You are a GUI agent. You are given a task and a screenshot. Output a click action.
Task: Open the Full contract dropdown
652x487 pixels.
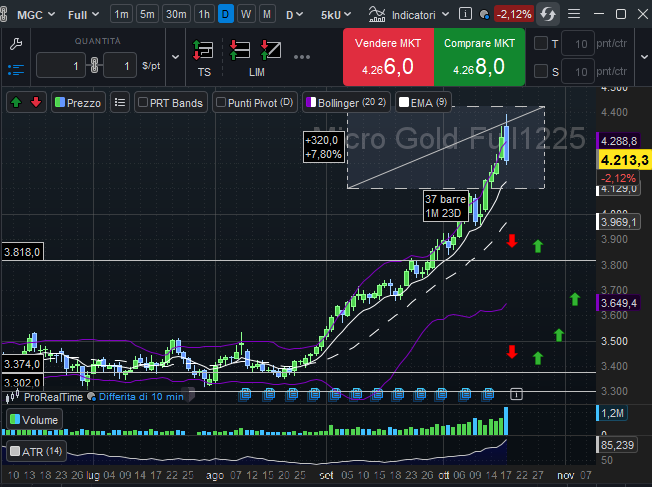click(82, 15)
